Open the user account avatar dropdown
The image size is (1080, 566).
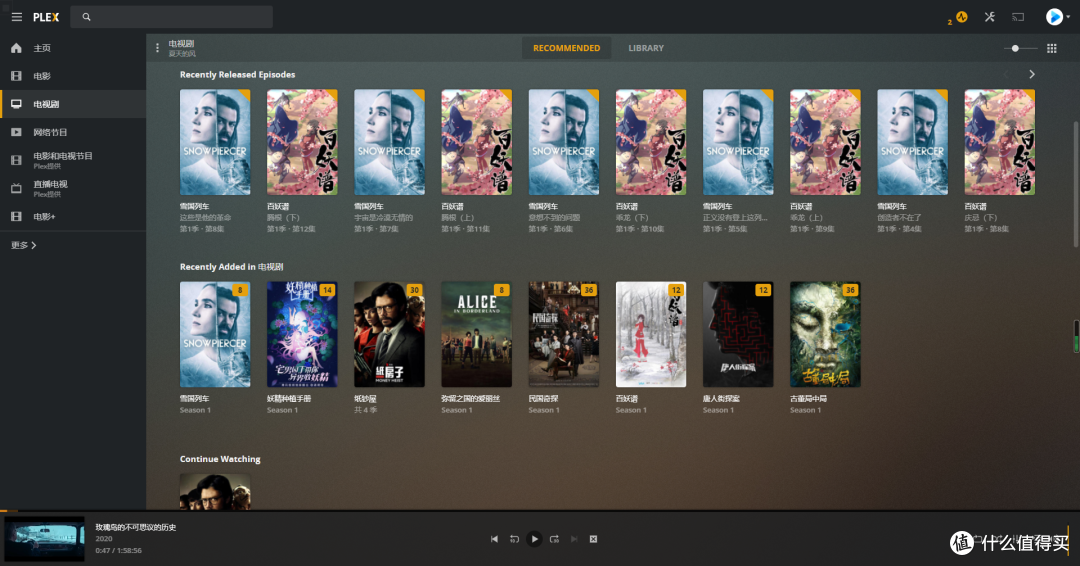(x=1055, y=17)
